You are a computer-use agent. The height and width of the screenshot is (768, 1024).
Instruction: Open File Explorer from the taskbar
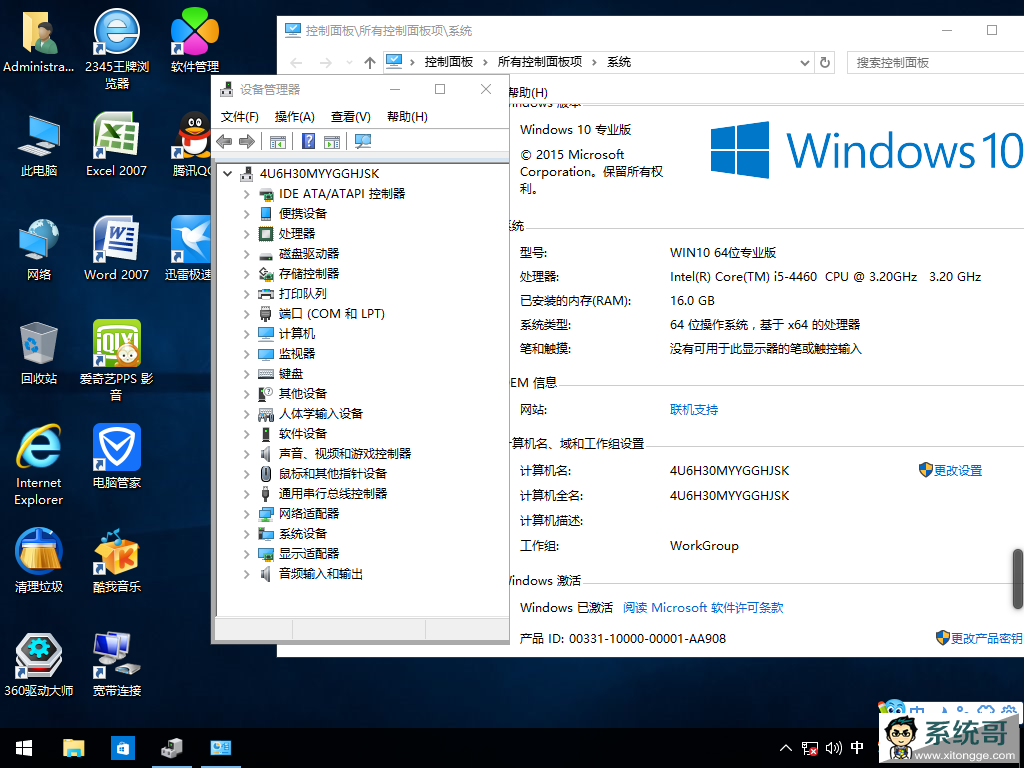(x=73, y=748)
